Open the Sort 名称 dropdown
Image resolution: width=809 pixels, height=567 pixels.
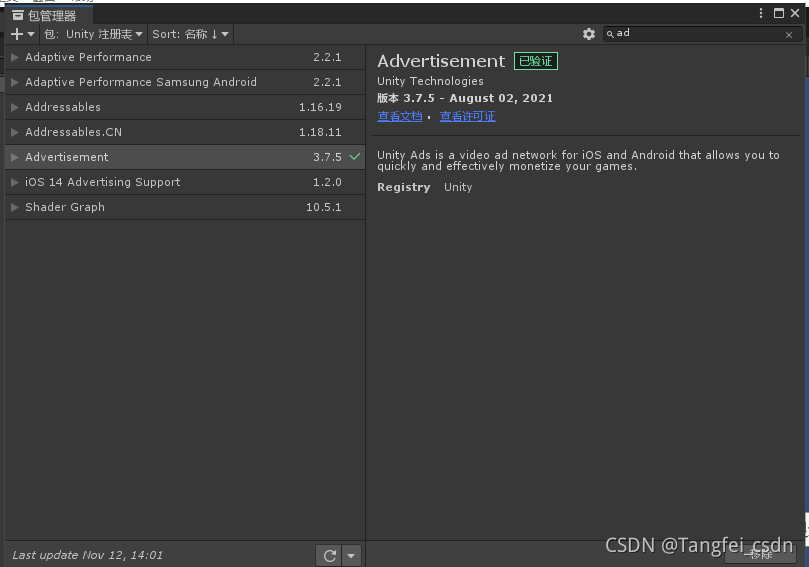[190, 34]
